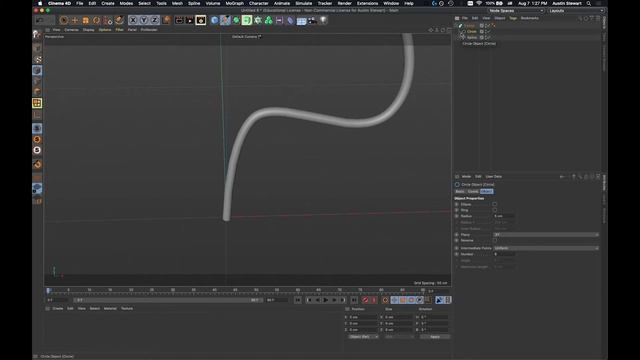Toggle Sweep object visibility dots
The width and height of the screenshot is (640, 360).
tap(487, 25)
